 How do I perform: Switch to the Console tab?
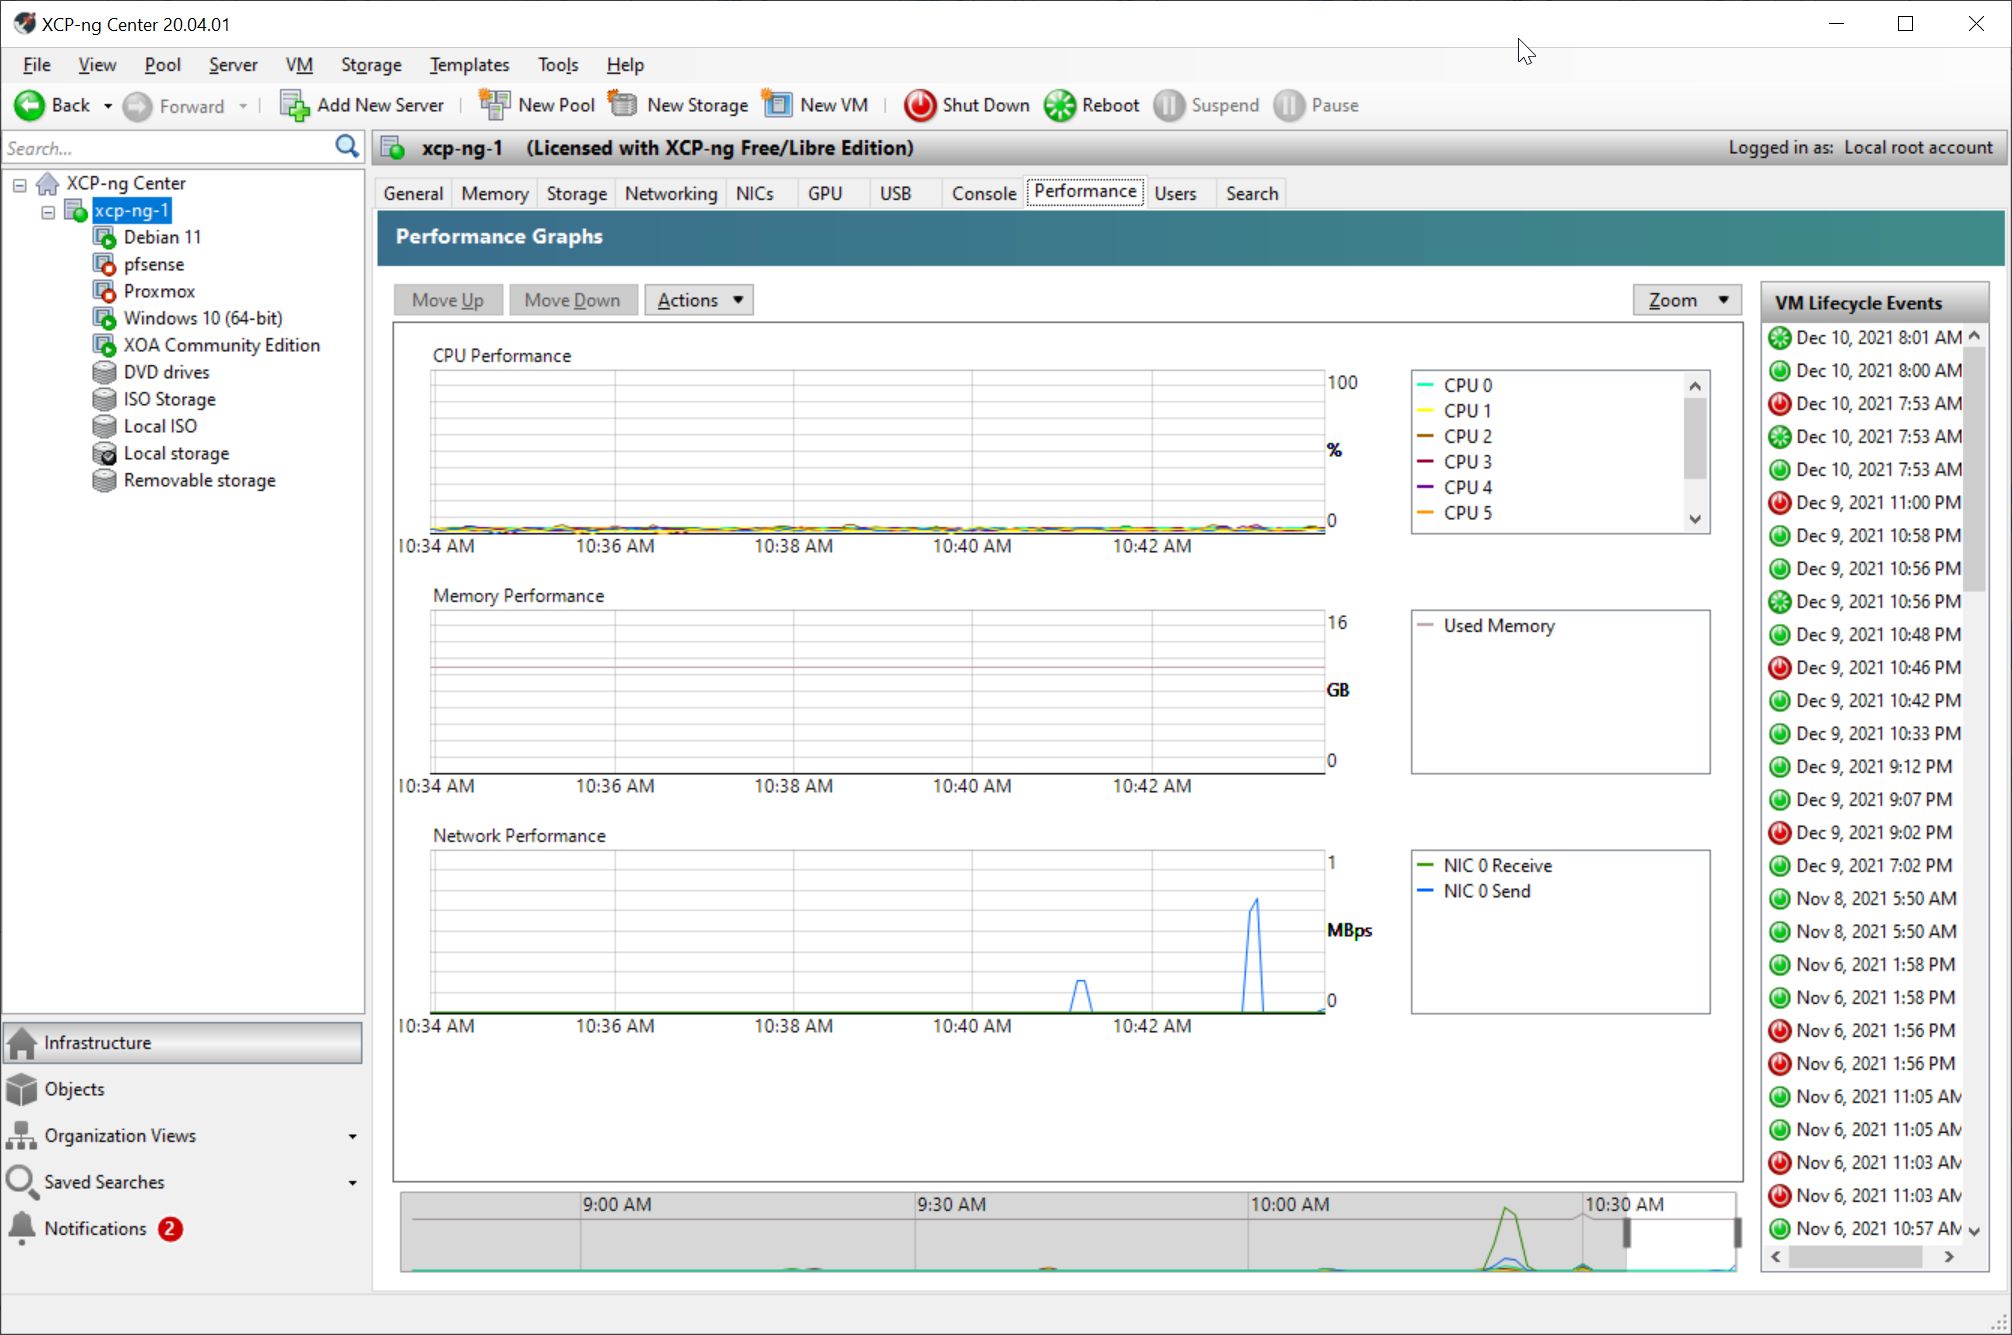(983, 193)
